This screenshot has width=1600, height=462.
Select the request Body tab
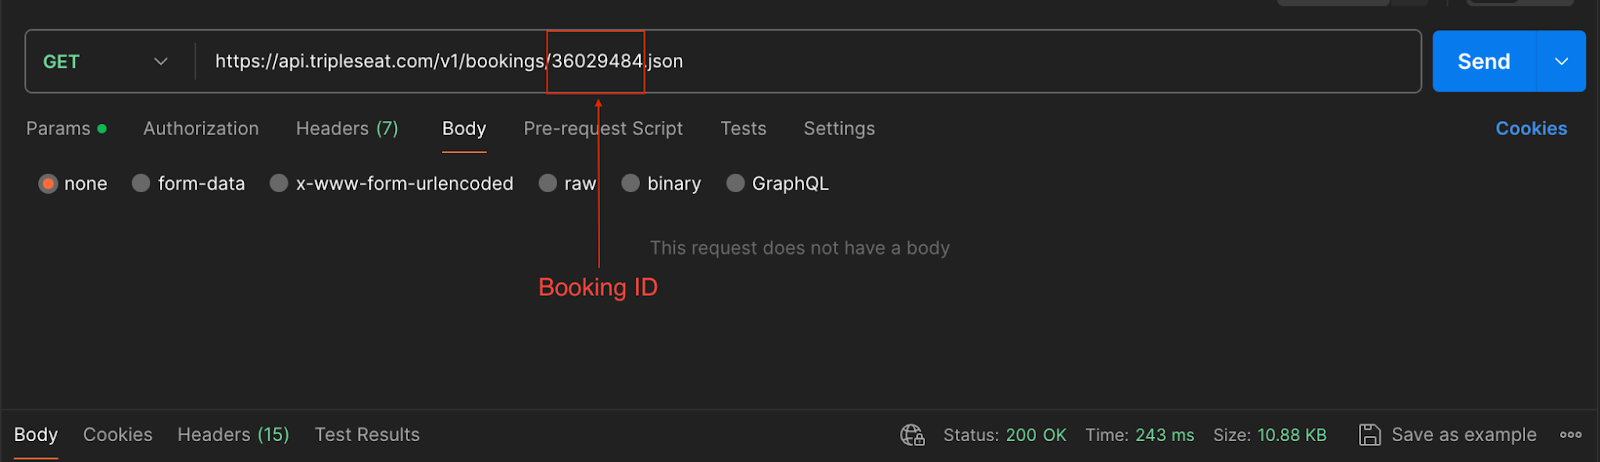tap(464, 128)
